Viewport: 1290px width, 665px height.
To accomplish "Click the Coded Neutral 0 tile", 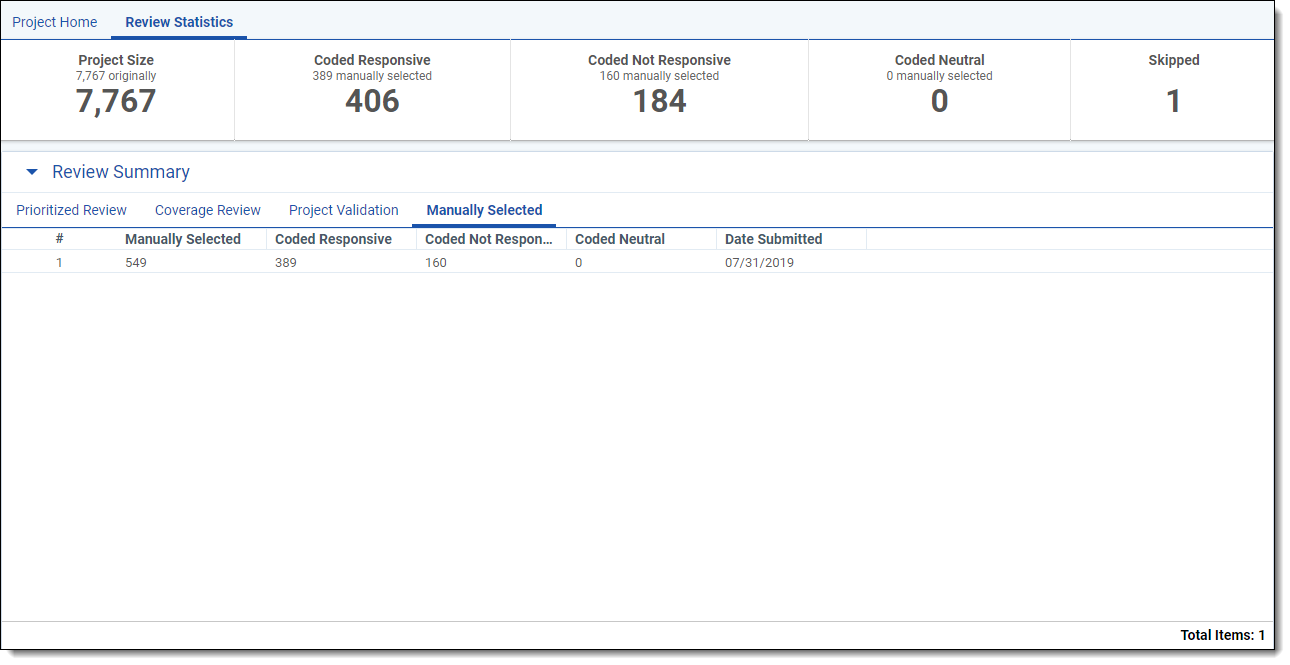I will point(939,90).
